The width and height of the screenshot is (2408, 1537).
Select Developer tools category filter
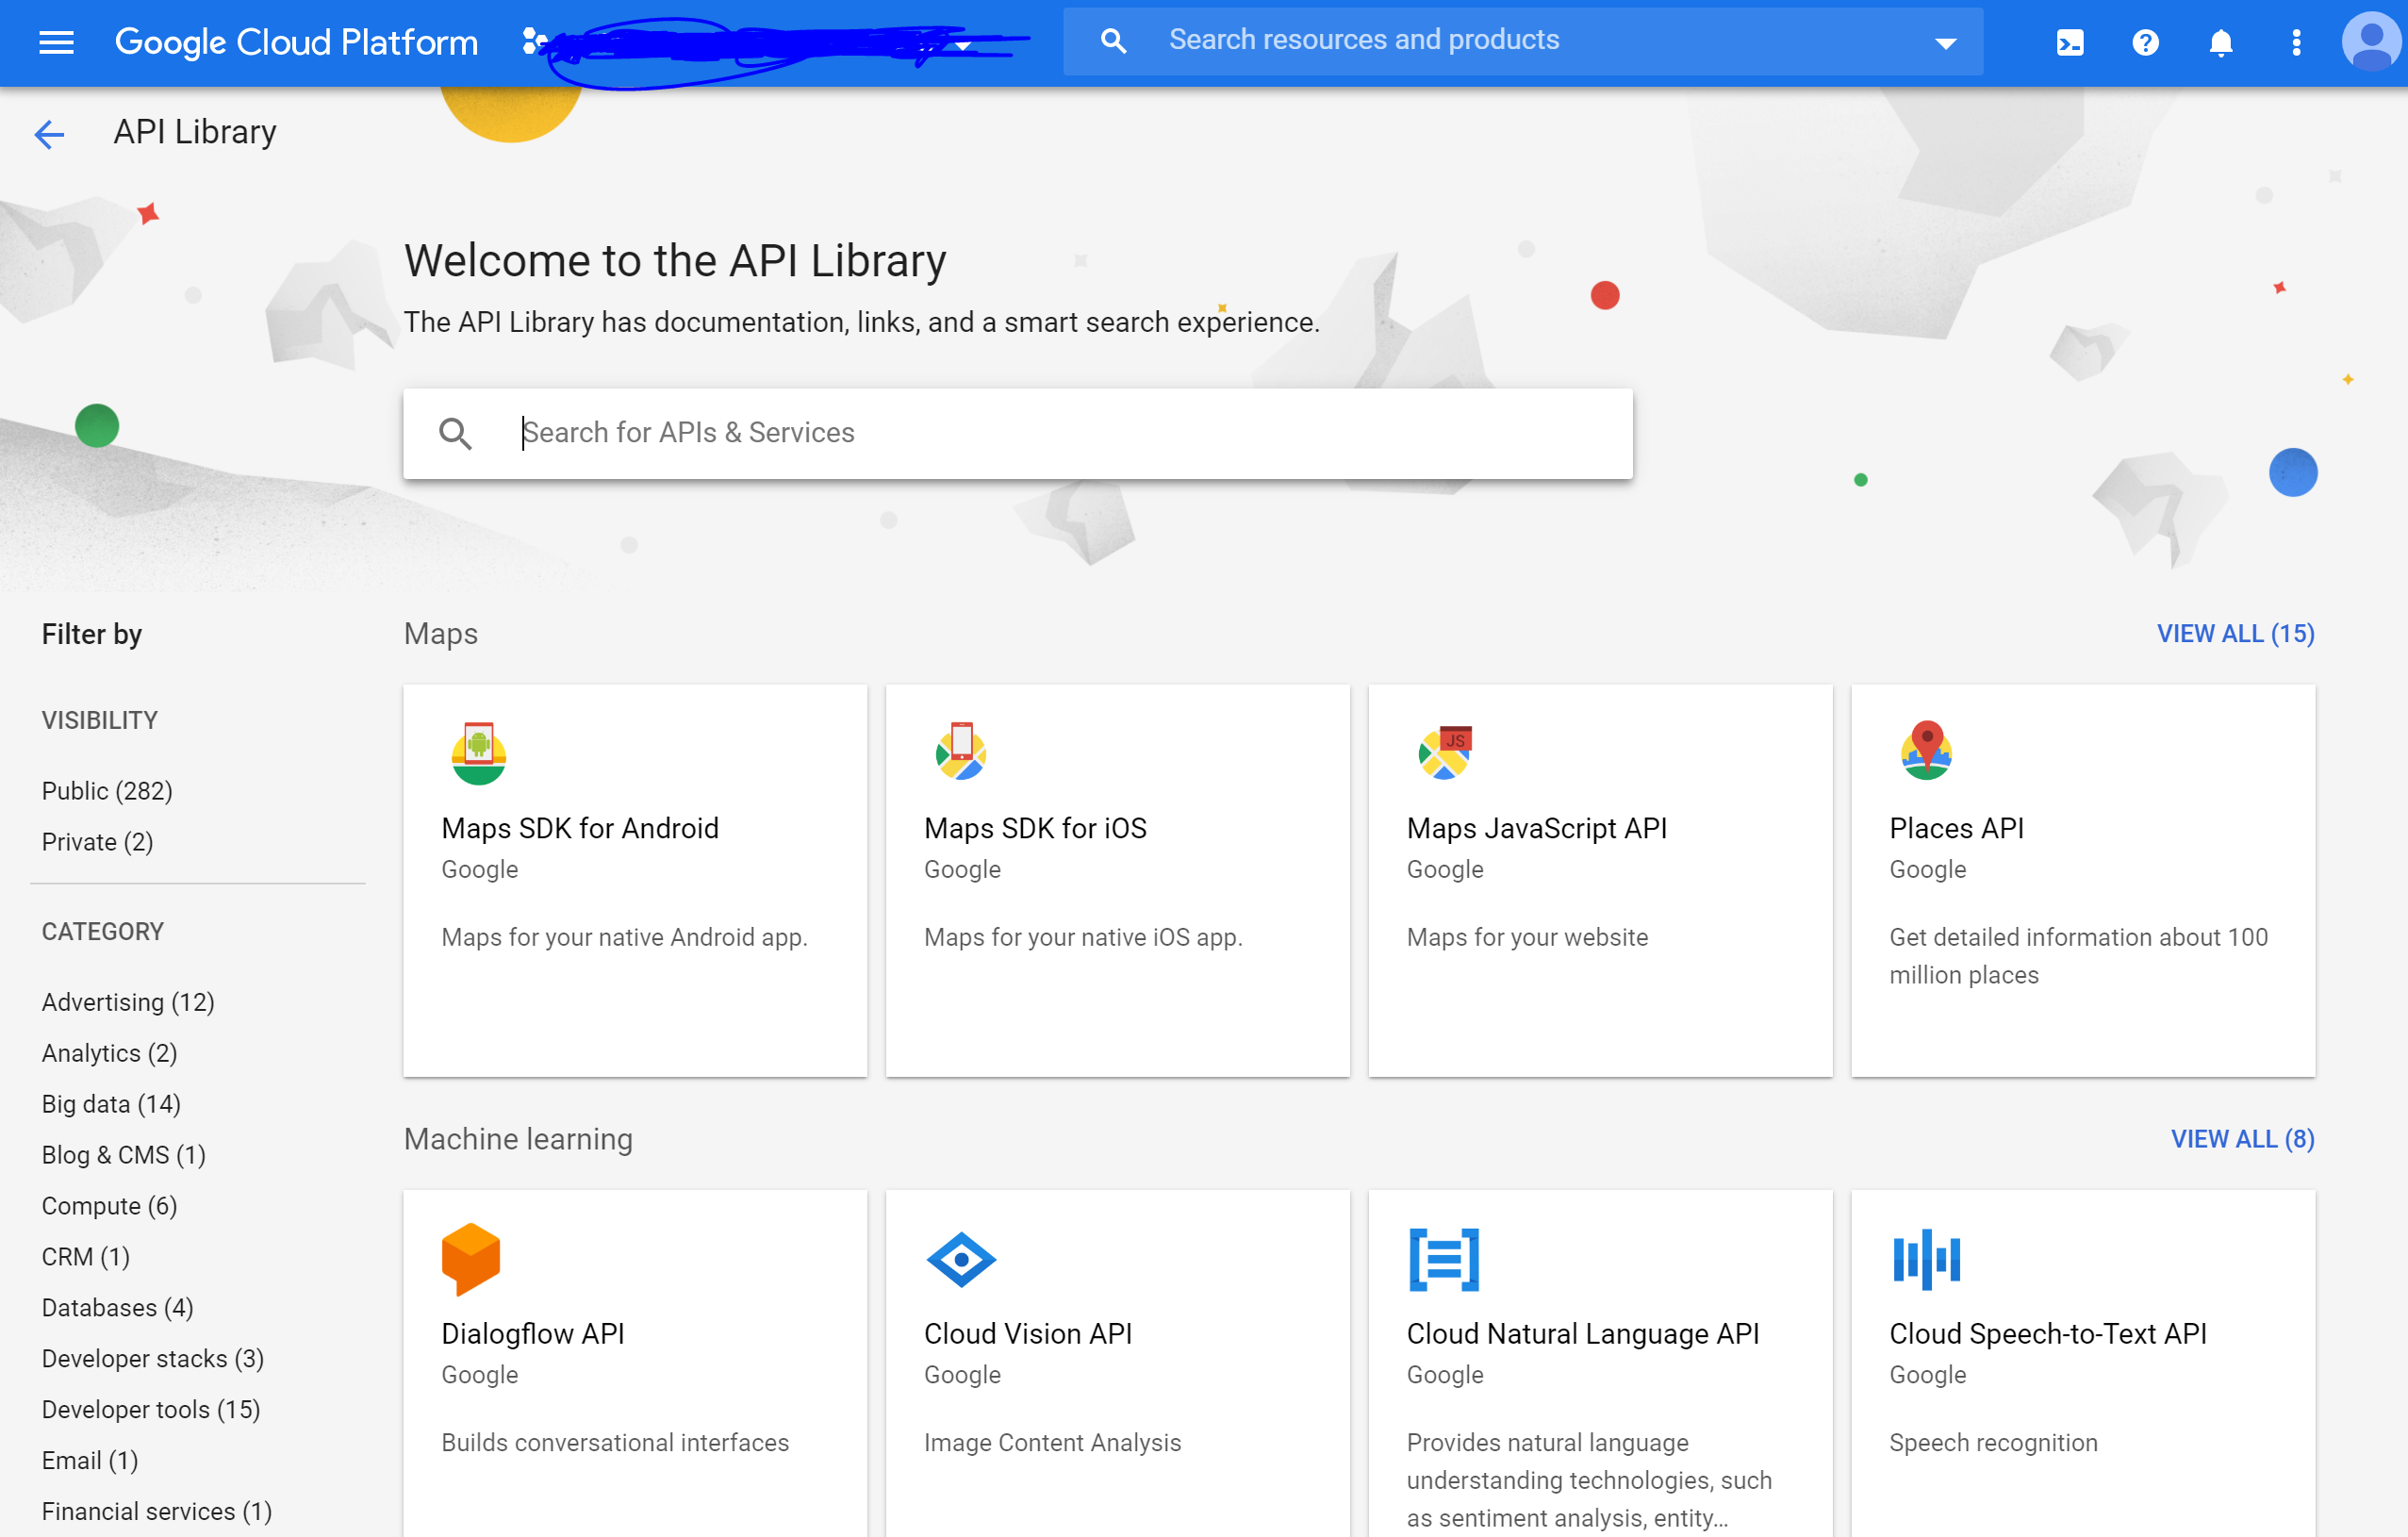150,1409
